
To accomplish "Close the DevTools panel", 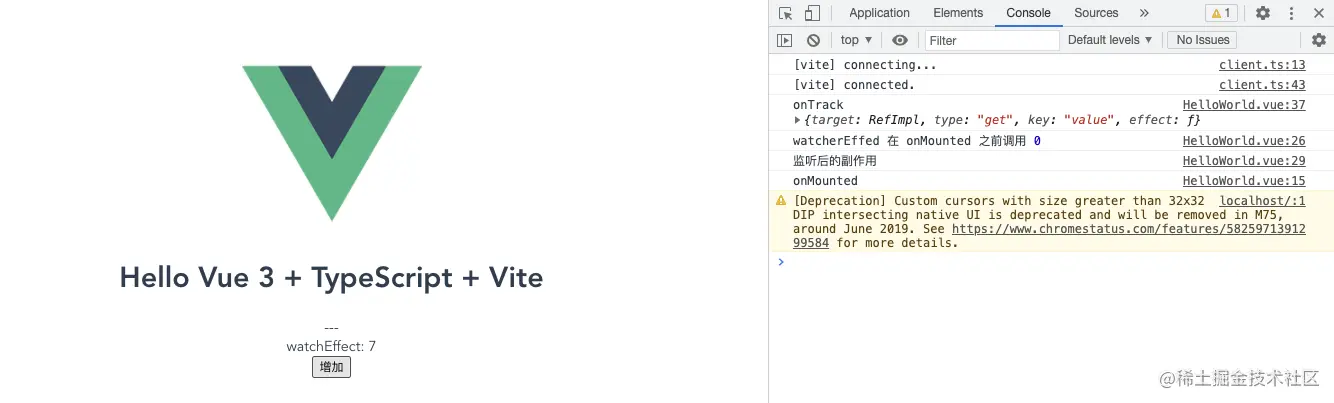I will point(1318,13).
